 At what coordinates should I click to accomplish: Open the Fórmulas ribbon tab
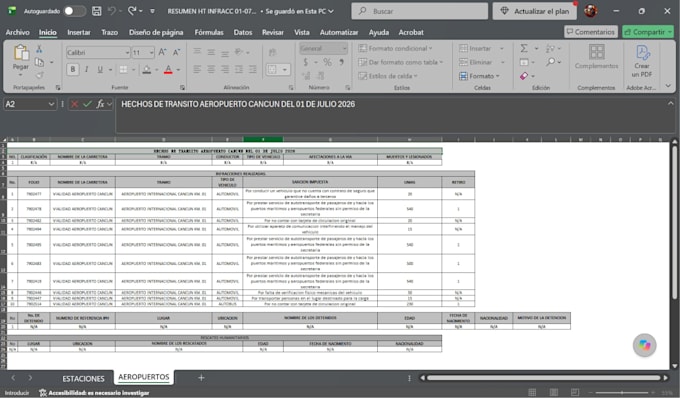click(x=209, y=32)
